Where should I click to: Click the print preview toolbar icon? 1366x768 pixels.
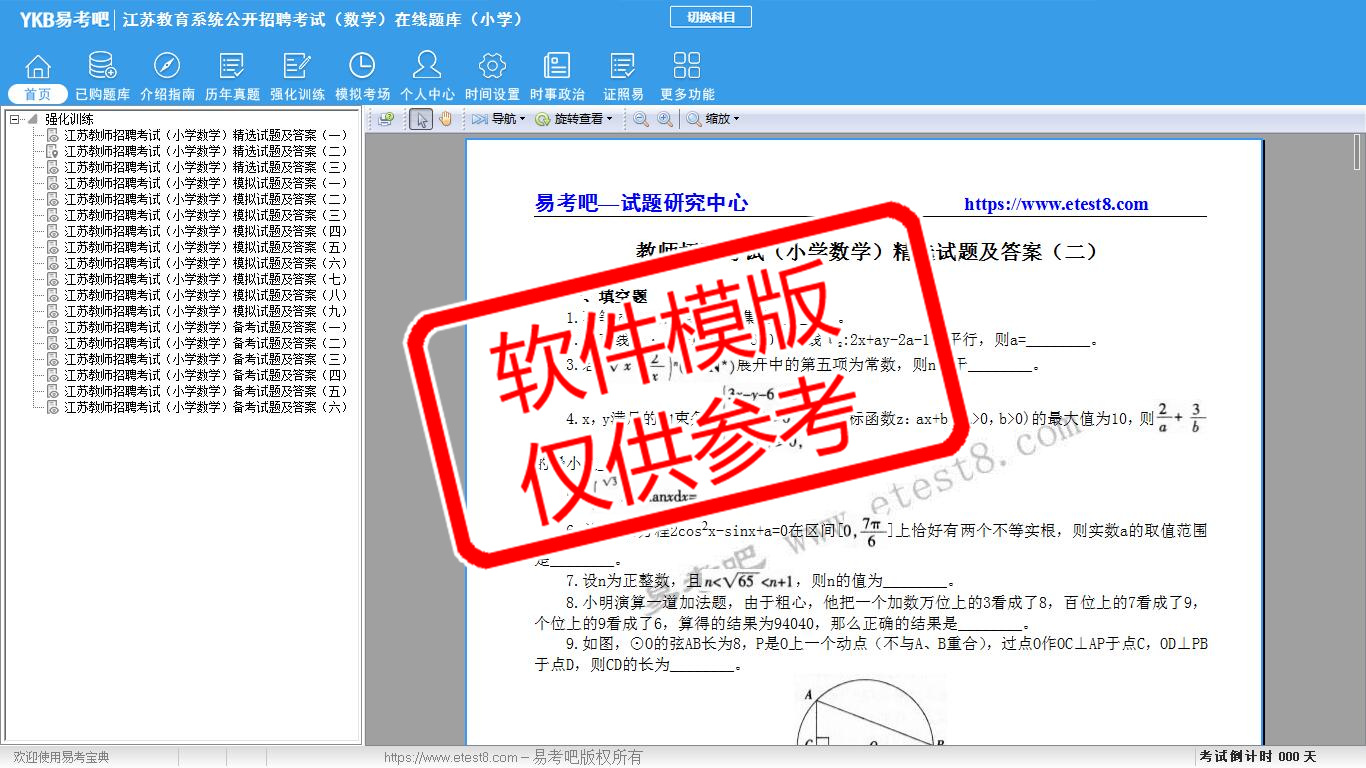(x=386, y=119)
